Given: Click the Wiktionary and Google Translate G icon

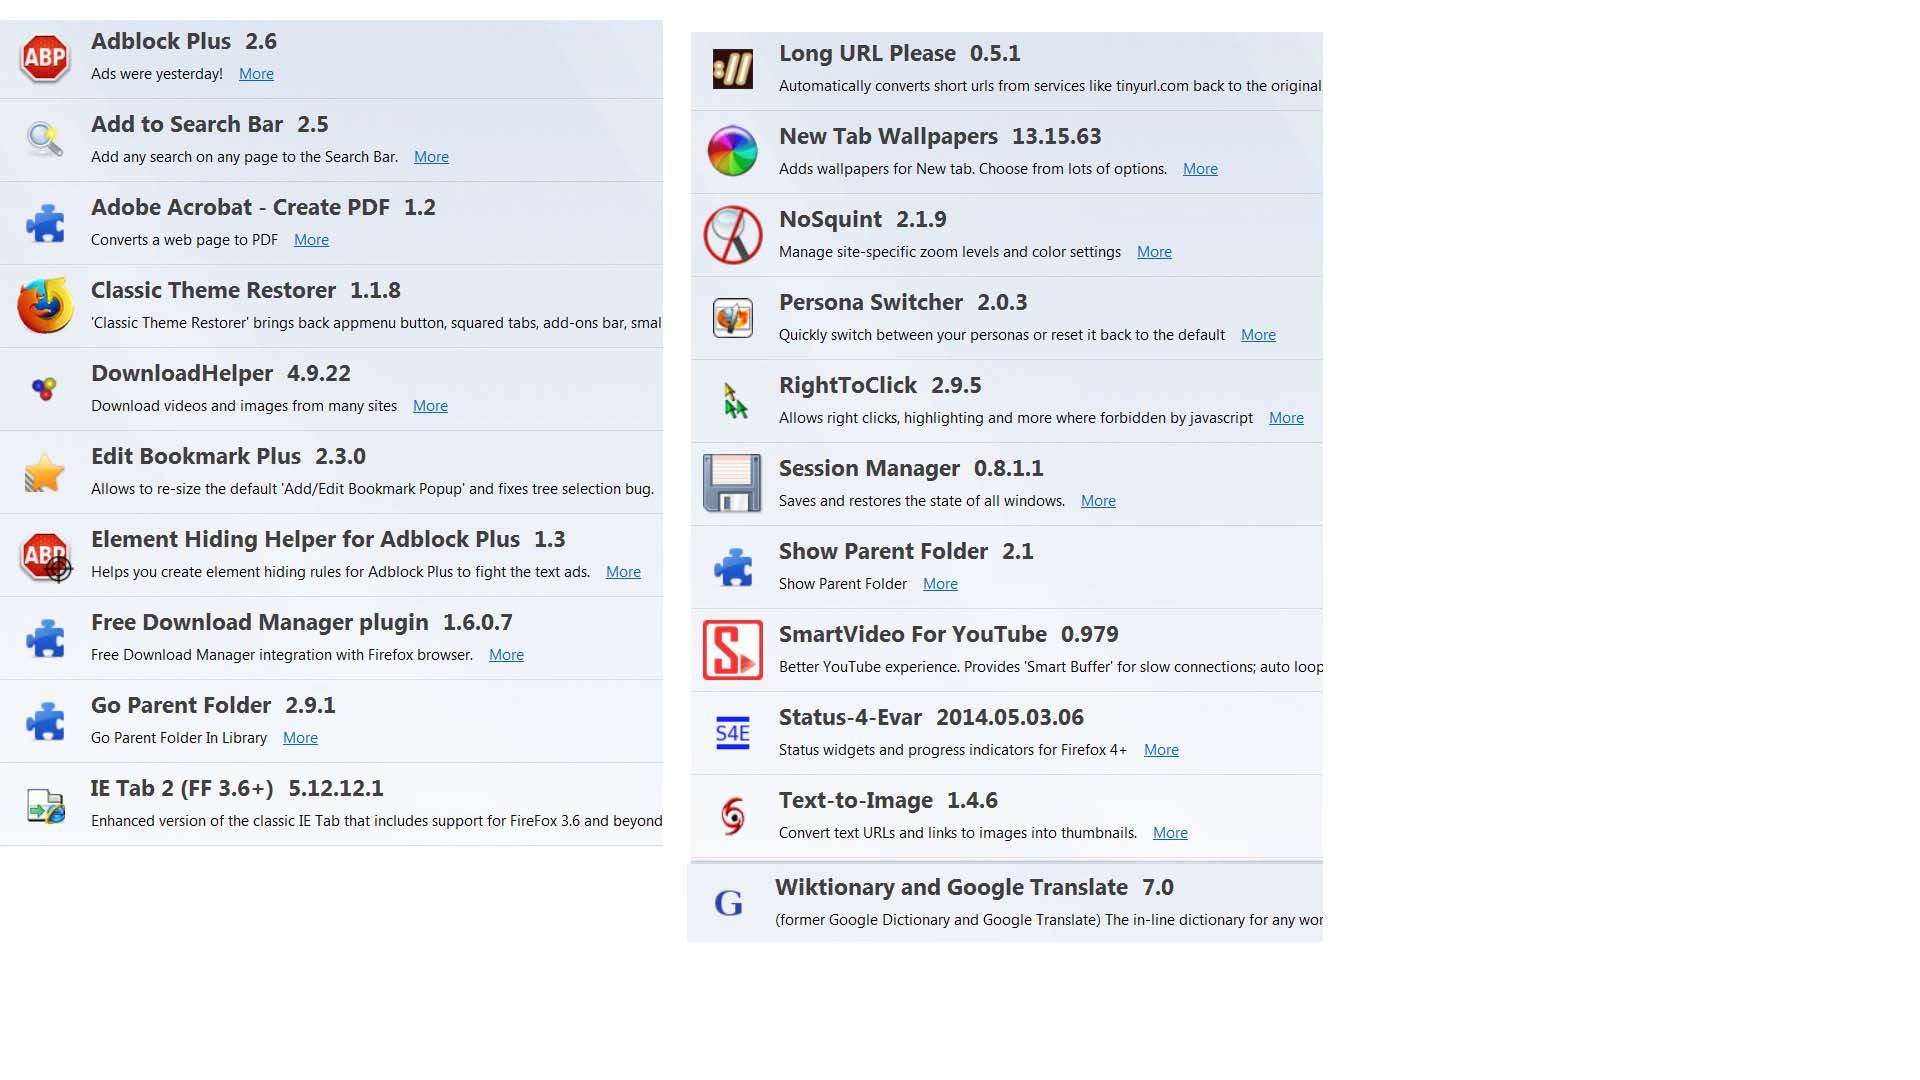Looking at the screenshot, I should pyautogui.click(x=728, y=903).
